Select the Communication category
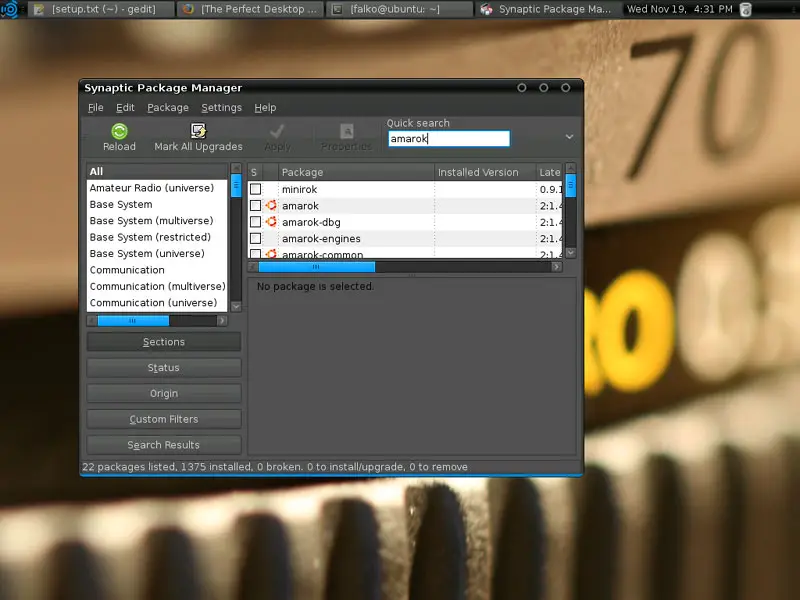The width and height of the screenshot is (800, 600). pyautogui.click(x=157, y=270)
